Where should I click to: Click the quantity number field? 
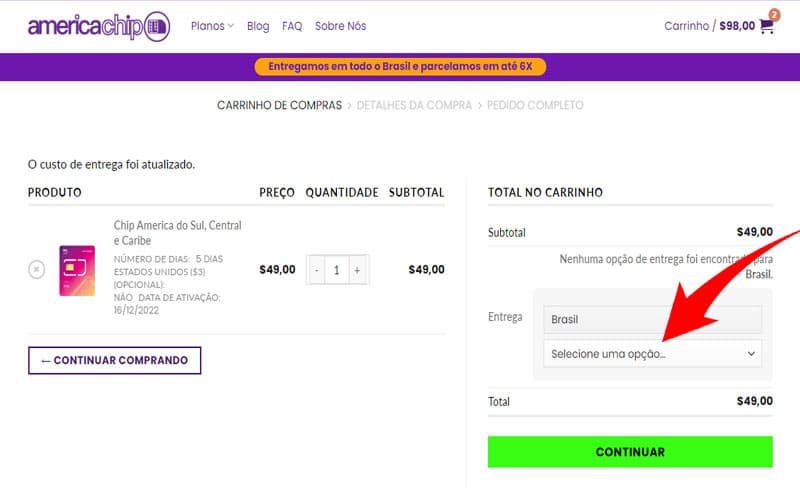(x=337, y=270)
